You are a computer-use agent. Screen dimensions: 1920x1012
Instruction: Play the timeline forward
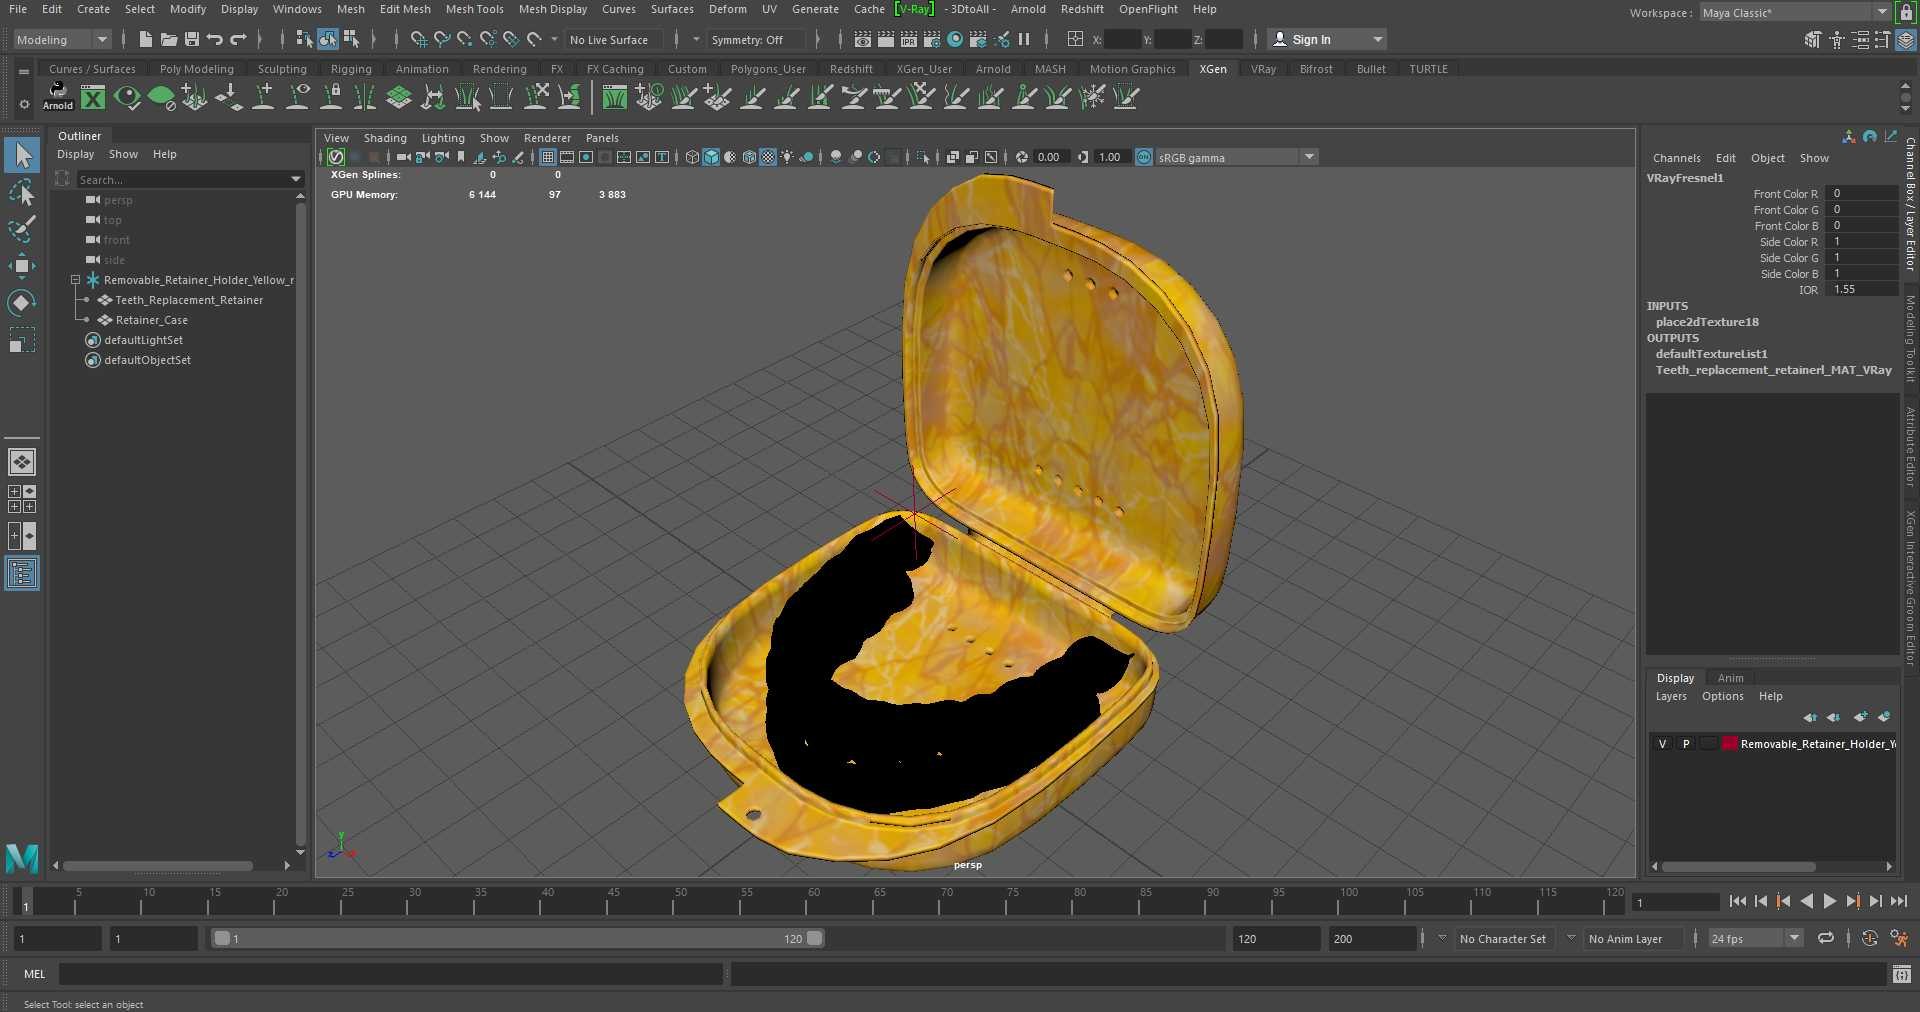coord(1829,901)
